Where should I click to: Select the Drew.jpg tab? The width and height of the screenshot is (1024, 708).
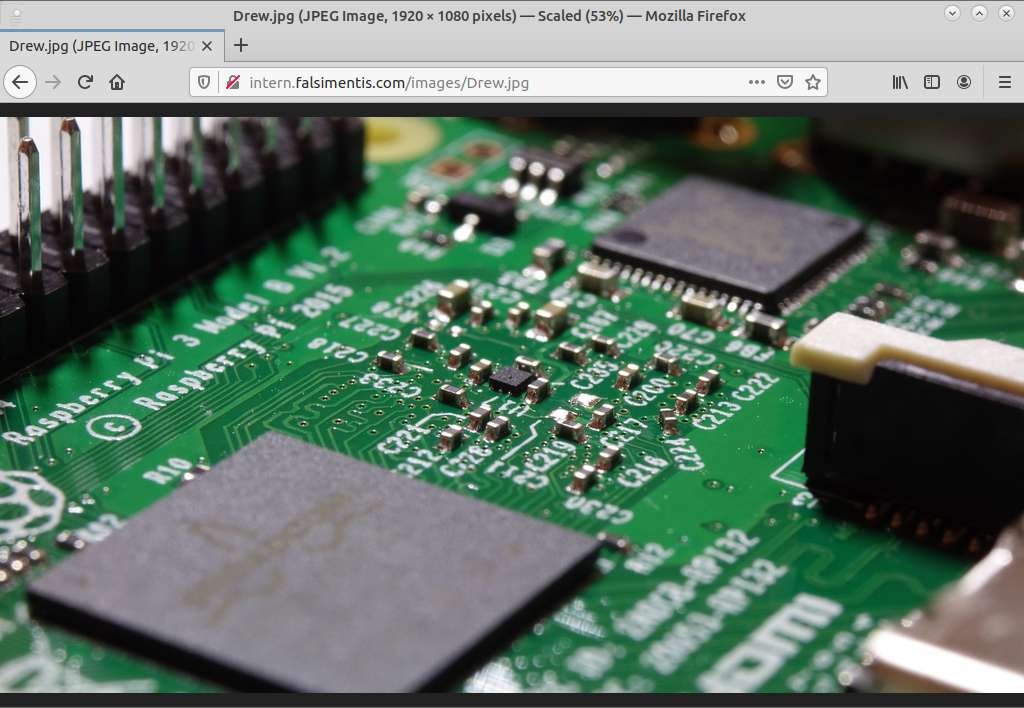(112, 46)
